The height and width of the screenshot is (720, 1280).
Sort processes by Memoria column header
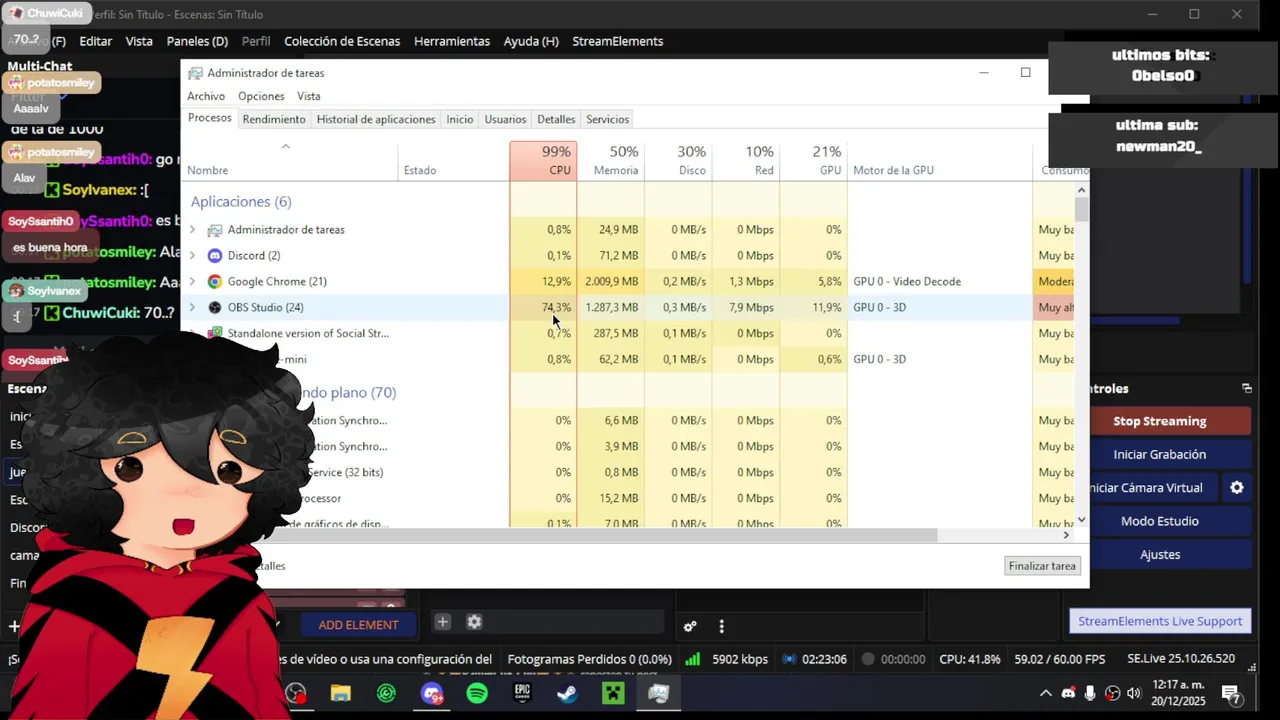(x=611, y=160)
